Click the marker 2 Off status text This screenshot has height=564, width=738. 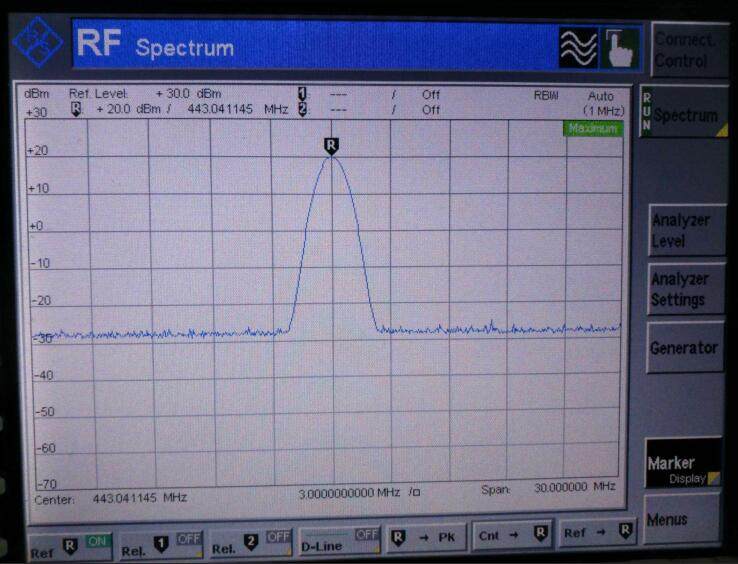(x=431, y=110)
